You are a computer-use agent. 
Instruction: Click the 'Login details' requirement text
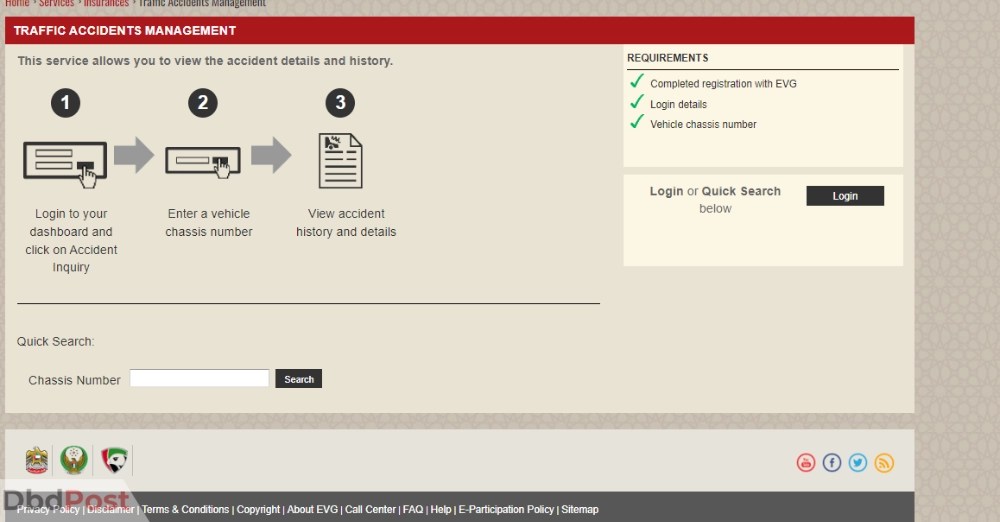pos(679,104)
